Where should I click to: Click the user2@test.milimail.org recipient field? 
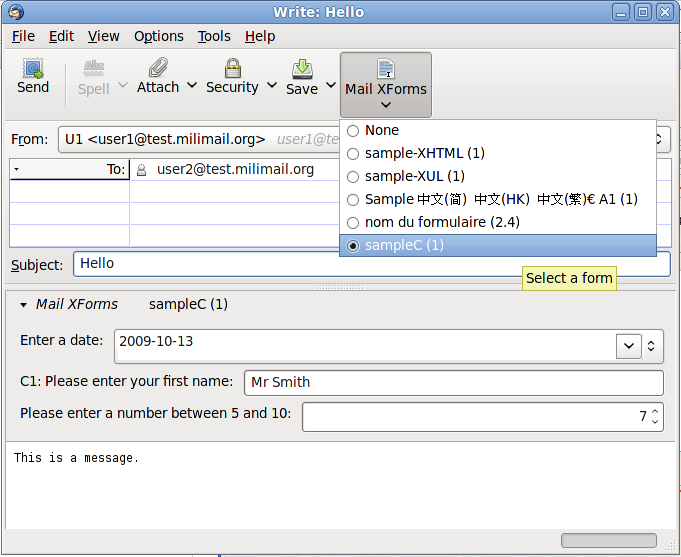[x=235, y=169]
